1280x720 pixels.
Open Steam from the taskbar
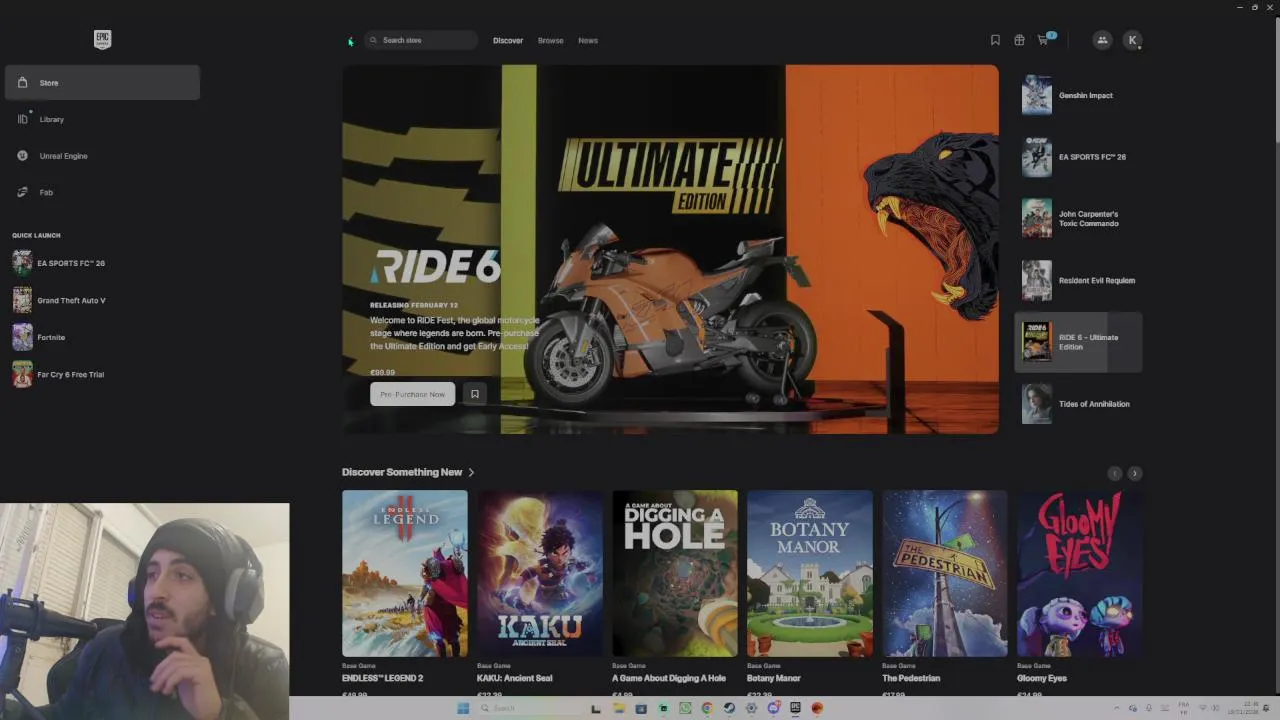tap(729, 708)
